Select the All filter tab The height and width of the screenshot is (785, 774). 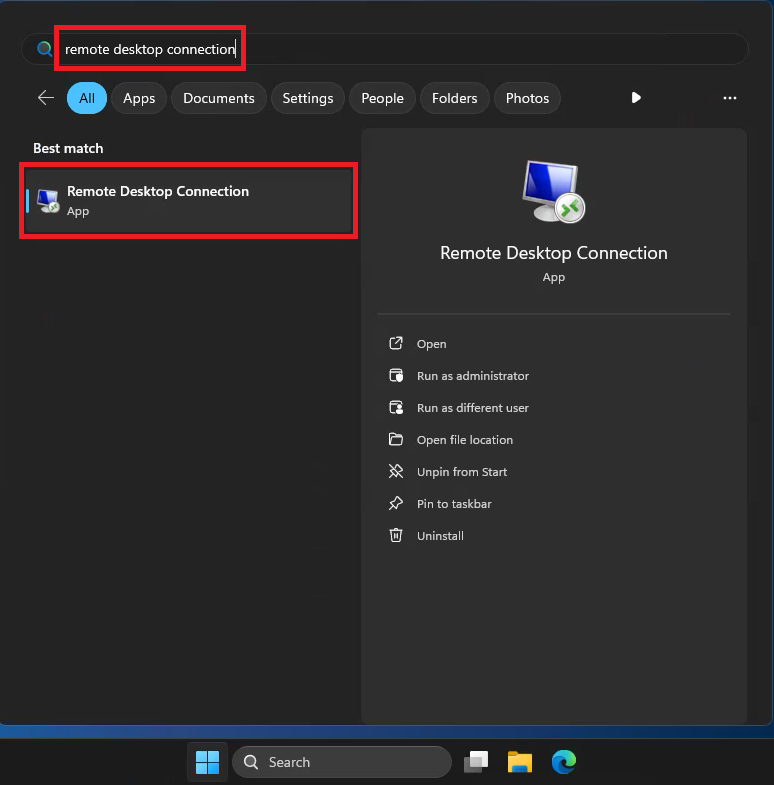click(x=87, y=98)
